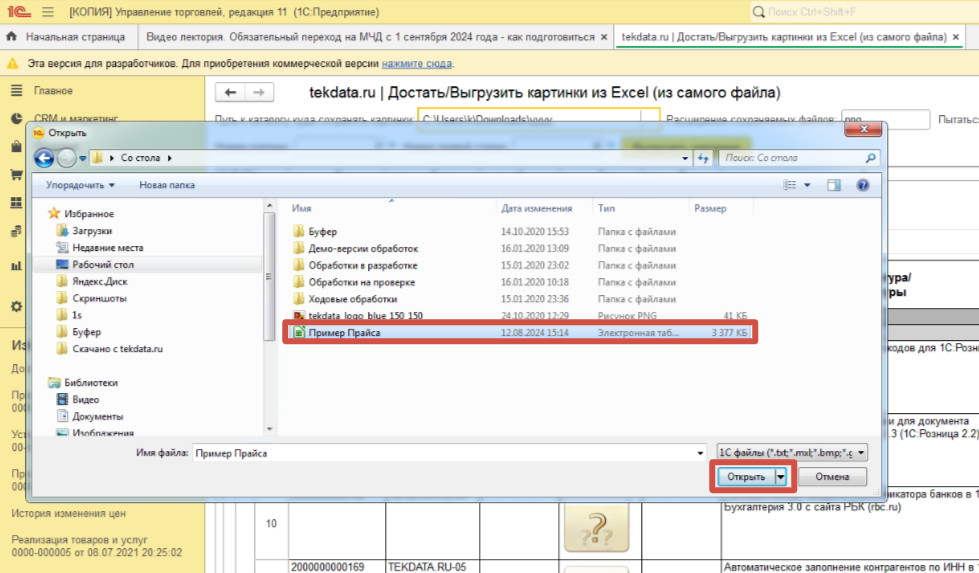
Task: Select the tekdata.ru Excel pictures tab
Action: pos(784,37)
